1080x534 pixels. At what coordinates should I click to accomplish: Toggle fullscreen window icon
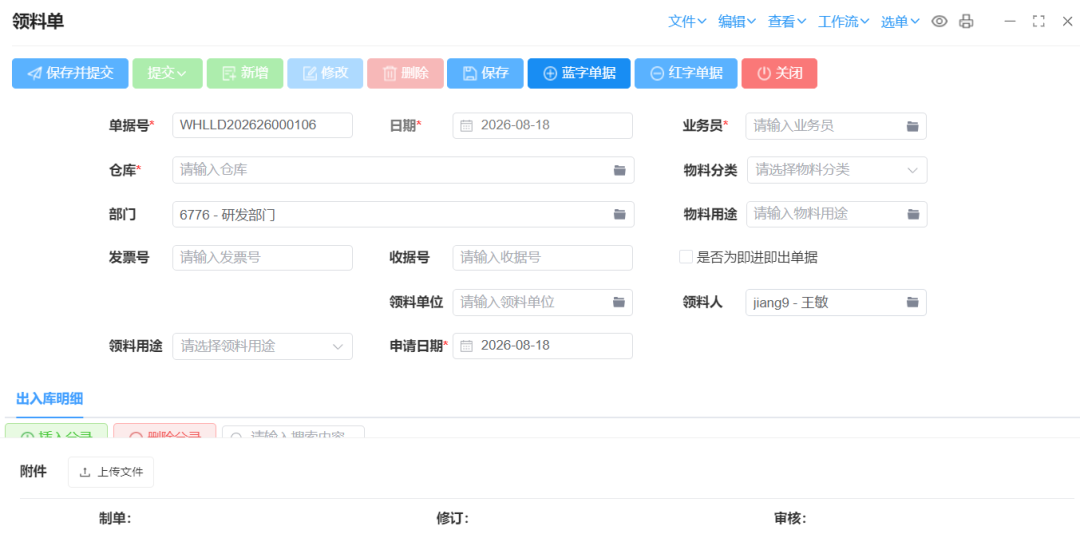[x=1039, y=21]
